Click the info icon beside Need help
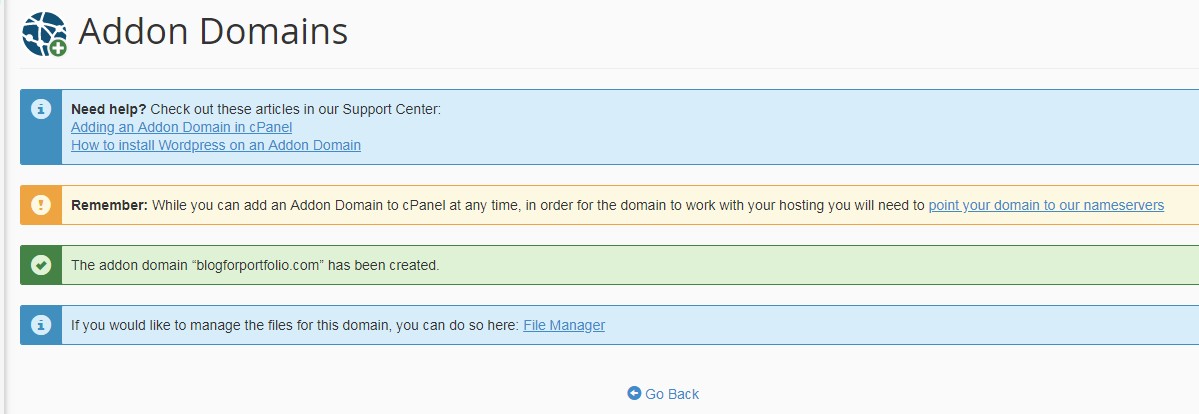Image resolution: width=1199 pixels, height=414 pixels. 41,109
